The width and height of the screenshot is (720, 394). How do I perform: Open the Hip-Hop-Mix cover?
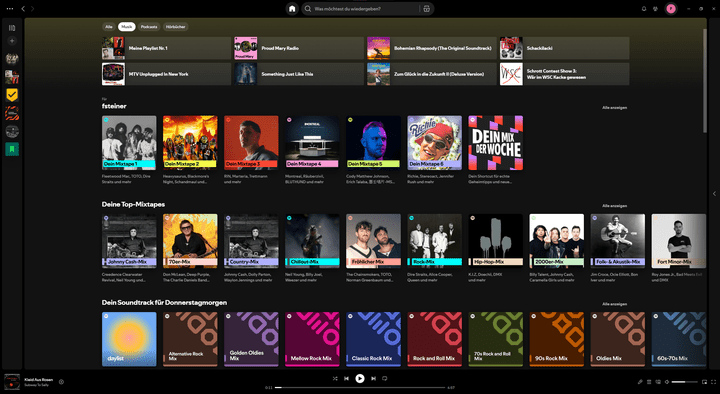point(495,241)
